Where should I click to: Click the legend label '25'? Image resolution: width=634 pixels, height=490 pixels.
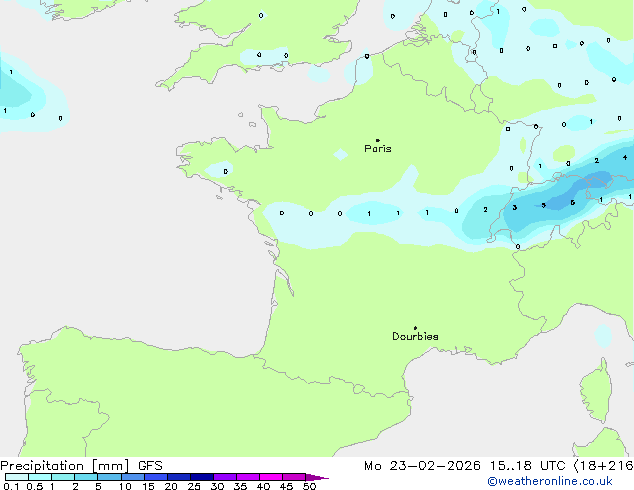pos(194,486)
